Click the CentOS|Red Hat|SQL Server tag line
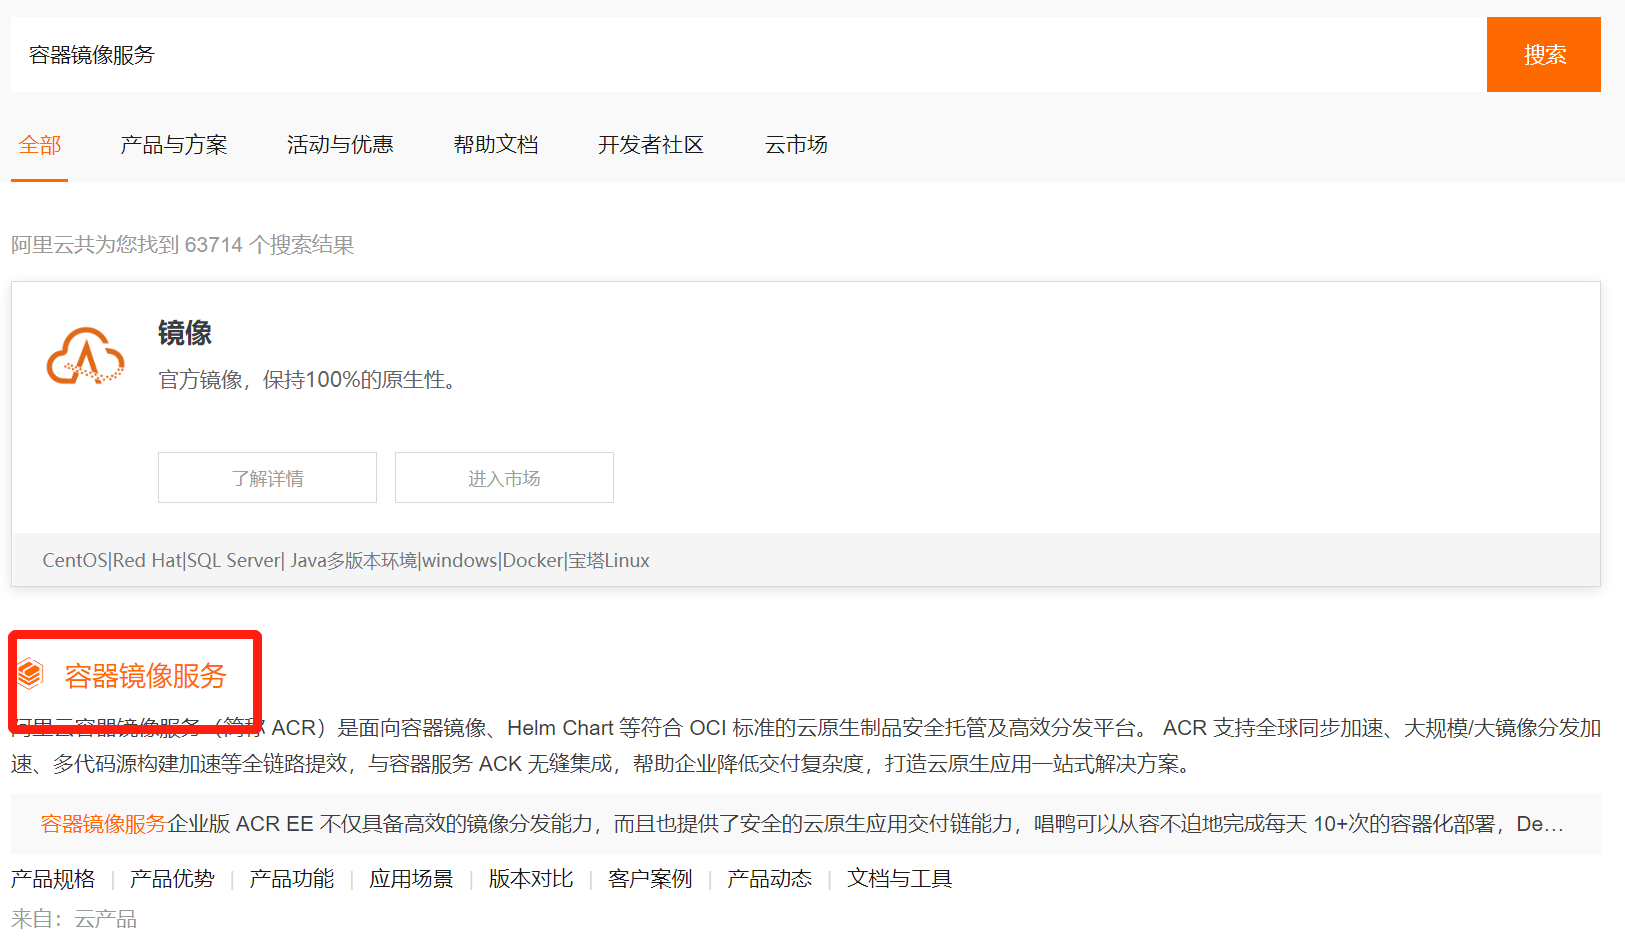 pyautogui.click(x=346, y=560)
